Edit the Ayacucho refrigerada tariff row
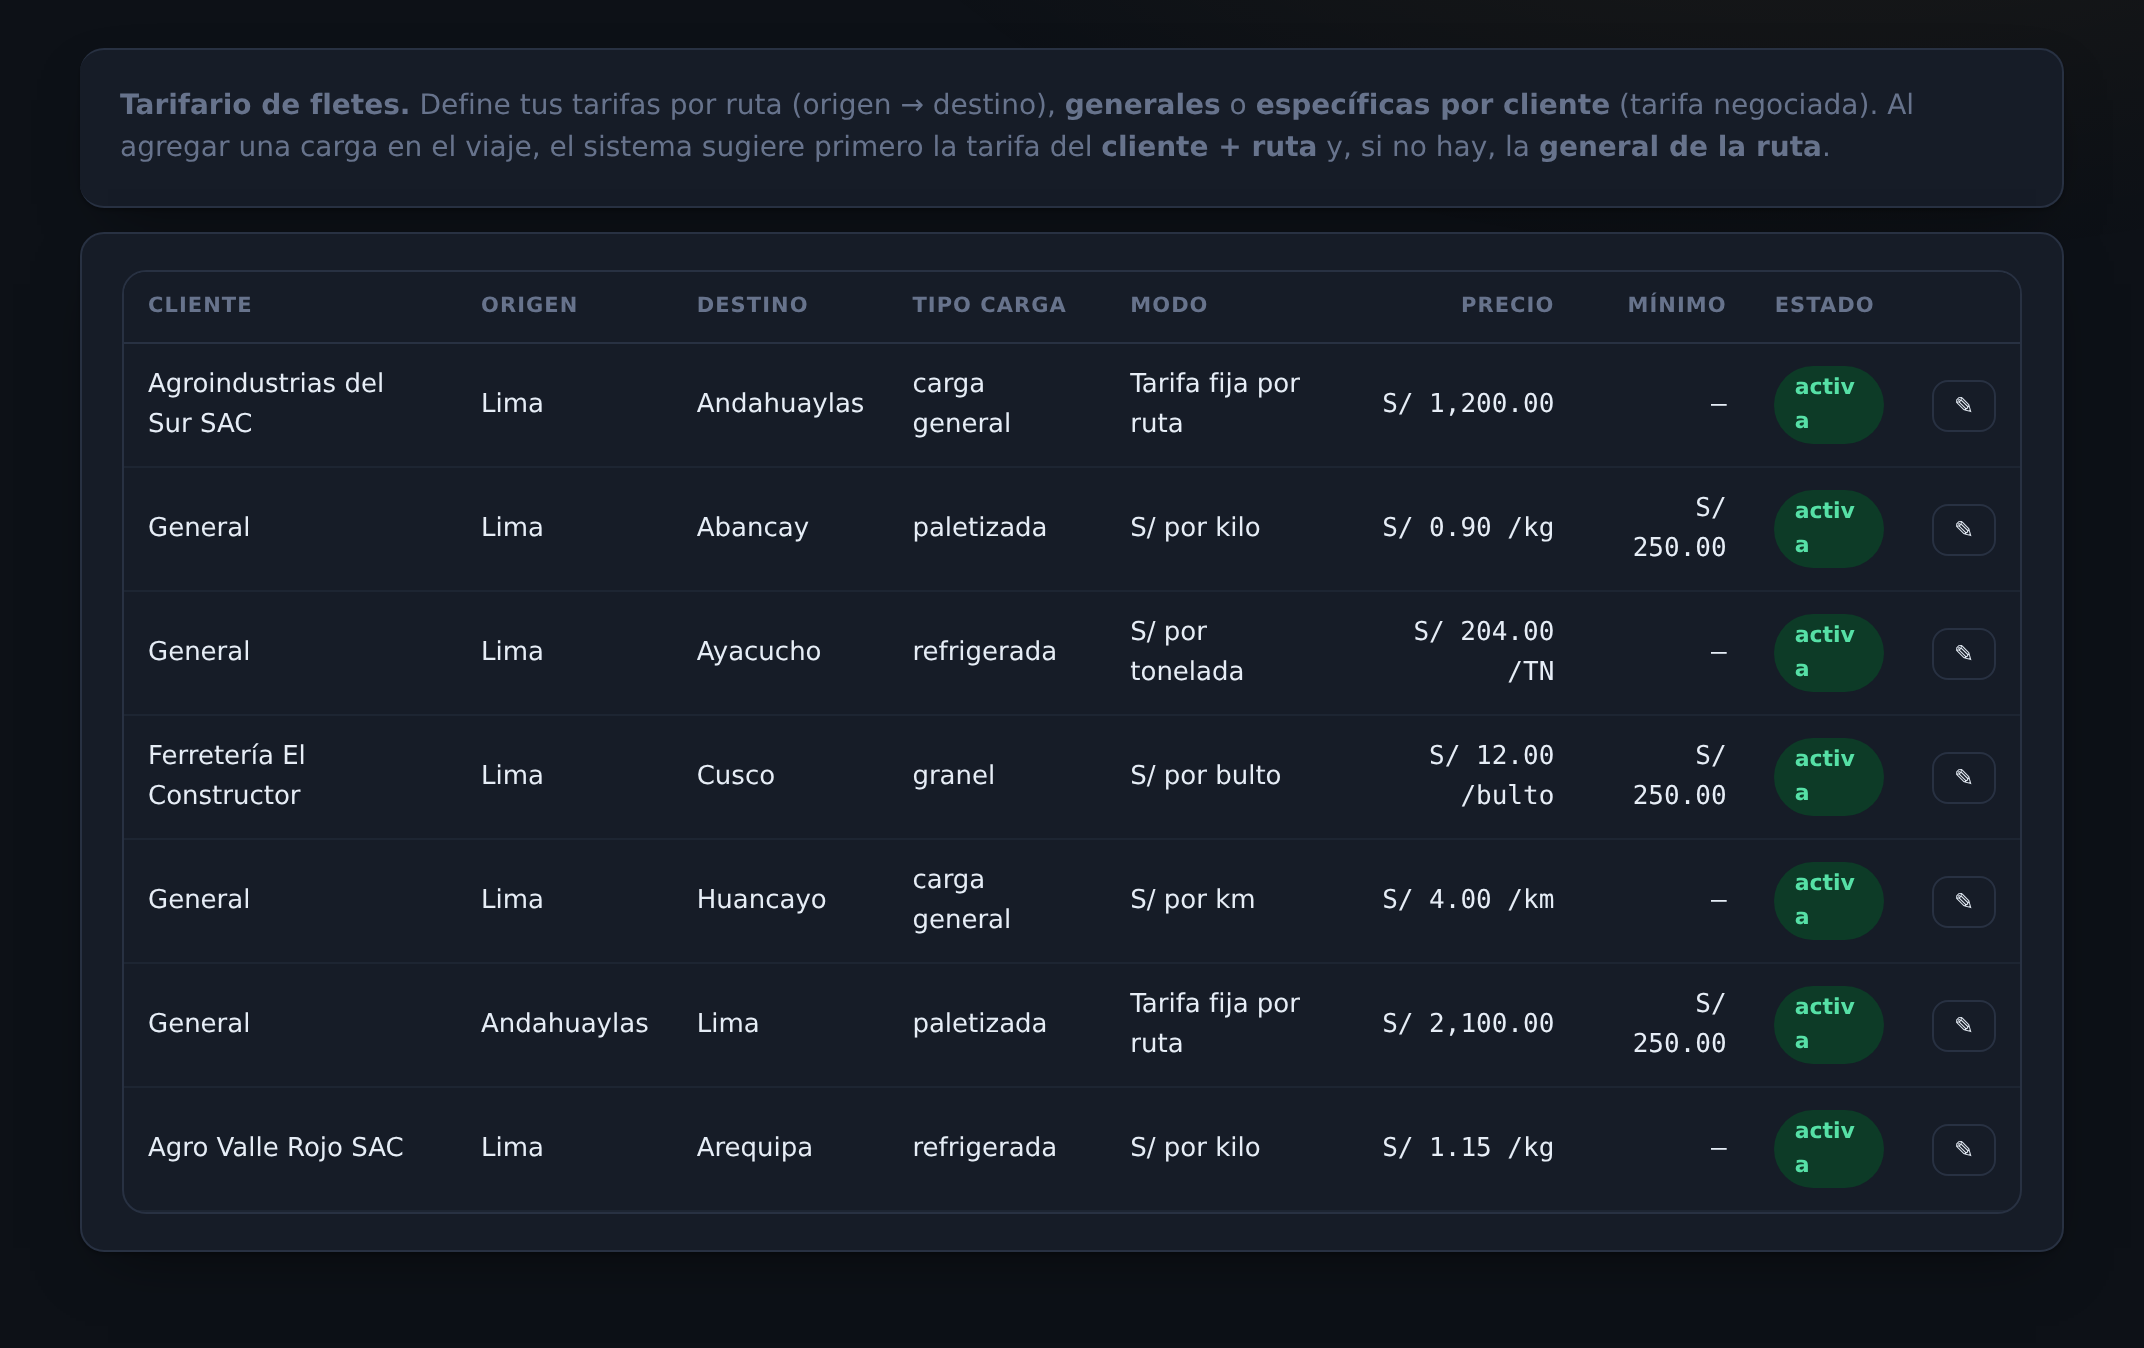This screenshot has height=1348, width=2144. 1963,653
